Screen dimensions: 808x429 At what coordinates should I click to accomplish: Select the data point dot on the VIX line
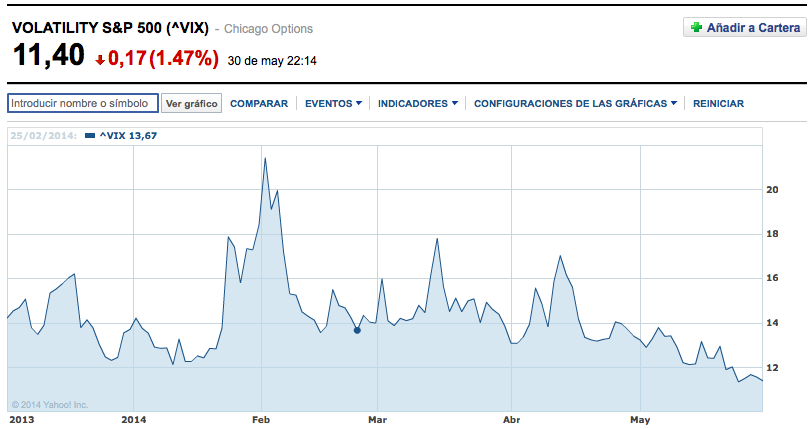357,331
